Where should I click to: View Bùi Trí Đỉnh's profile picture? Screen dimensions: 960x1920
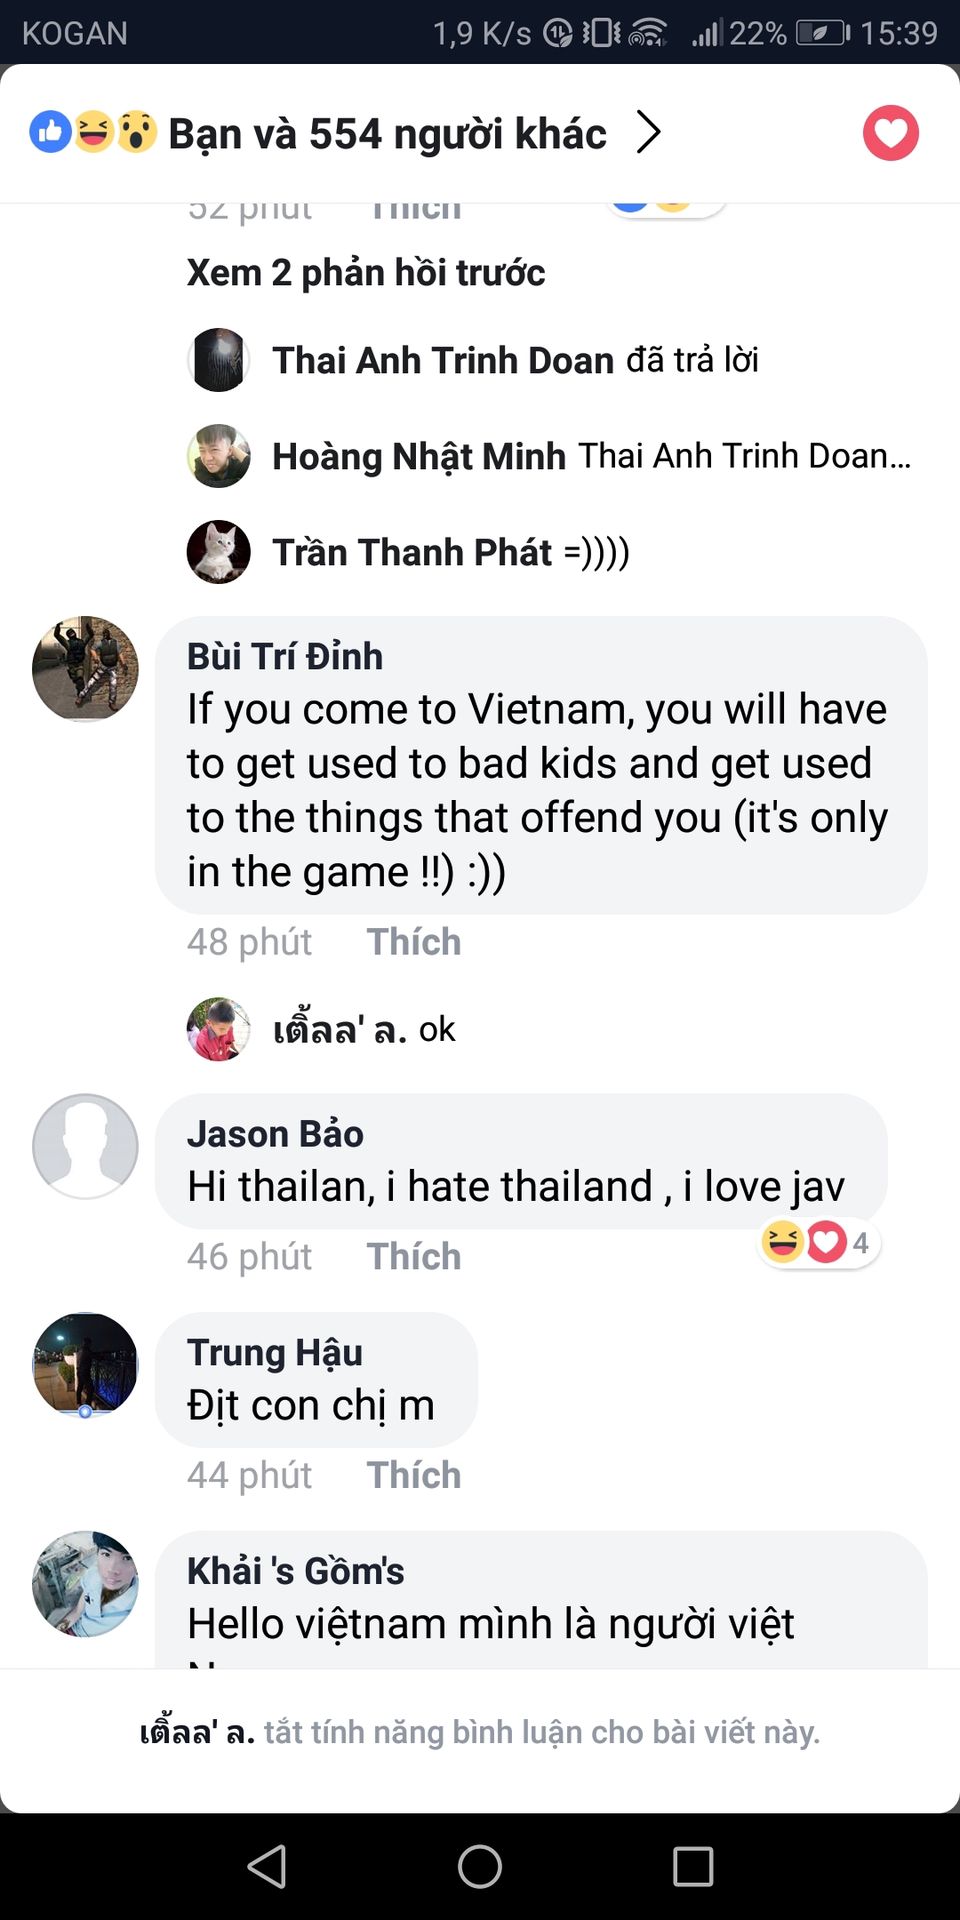pos(85,669)
